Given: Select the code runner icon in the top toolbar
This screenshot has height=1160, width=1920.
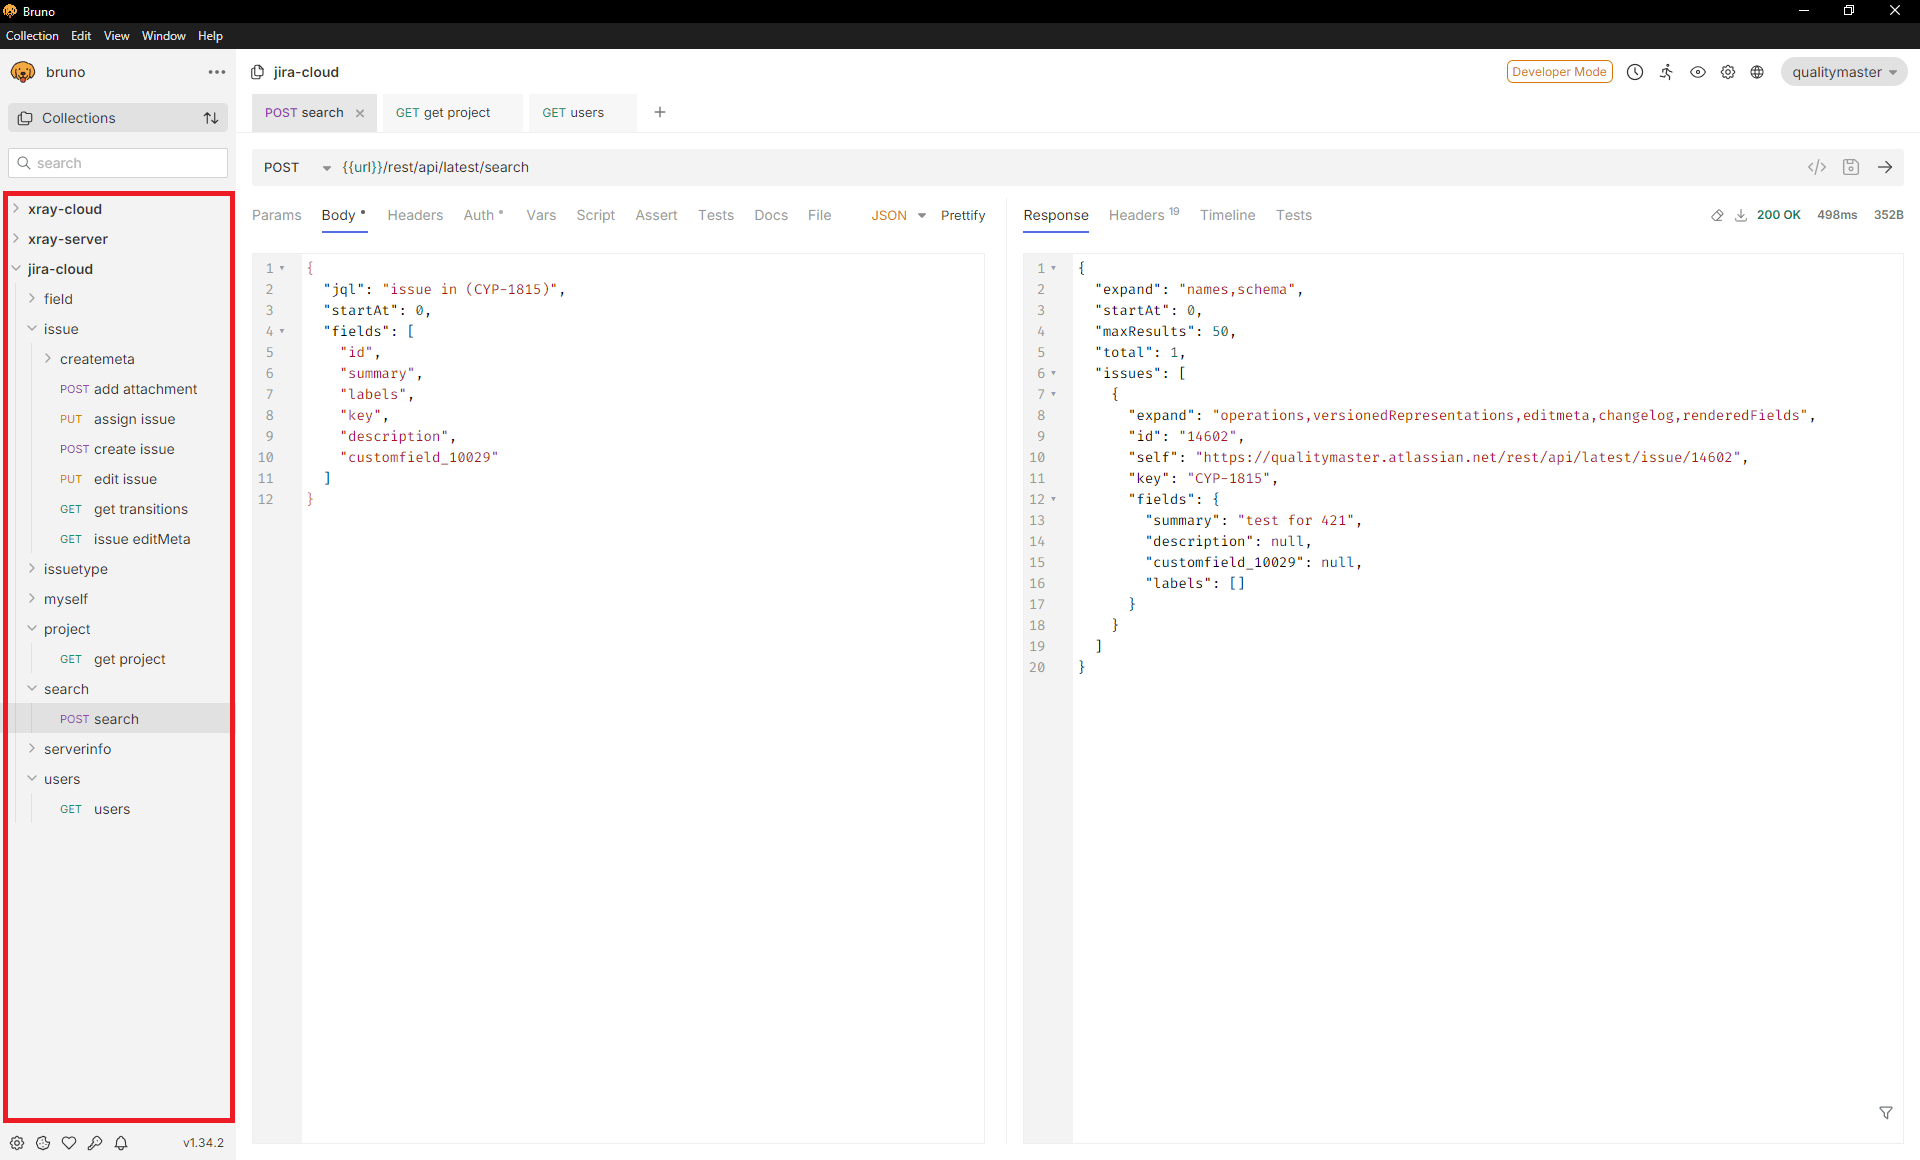Looking at the screenshot, I should point(1667,71).
